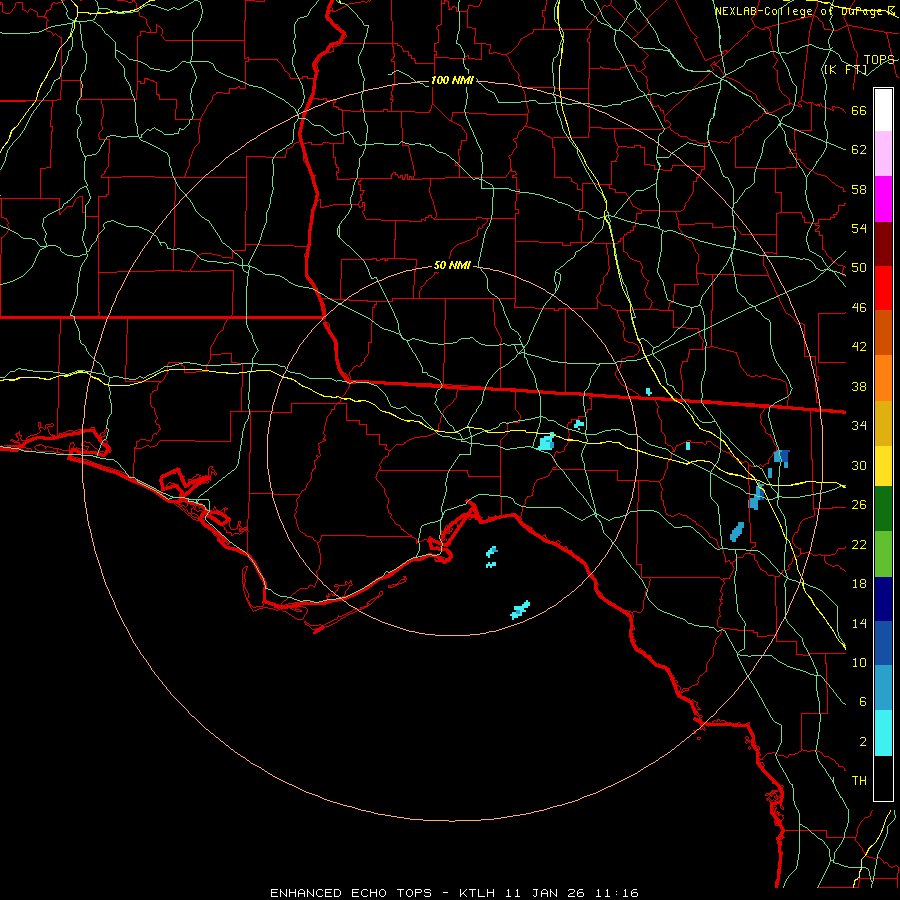Click the 62 legend value
This screenshot has height=900, width=900.
click(x=859, y=150)
